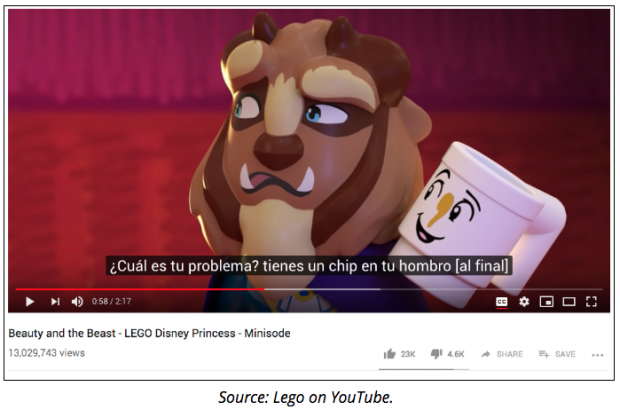Click the buffered part of the timeline

(x=322, y=289)
